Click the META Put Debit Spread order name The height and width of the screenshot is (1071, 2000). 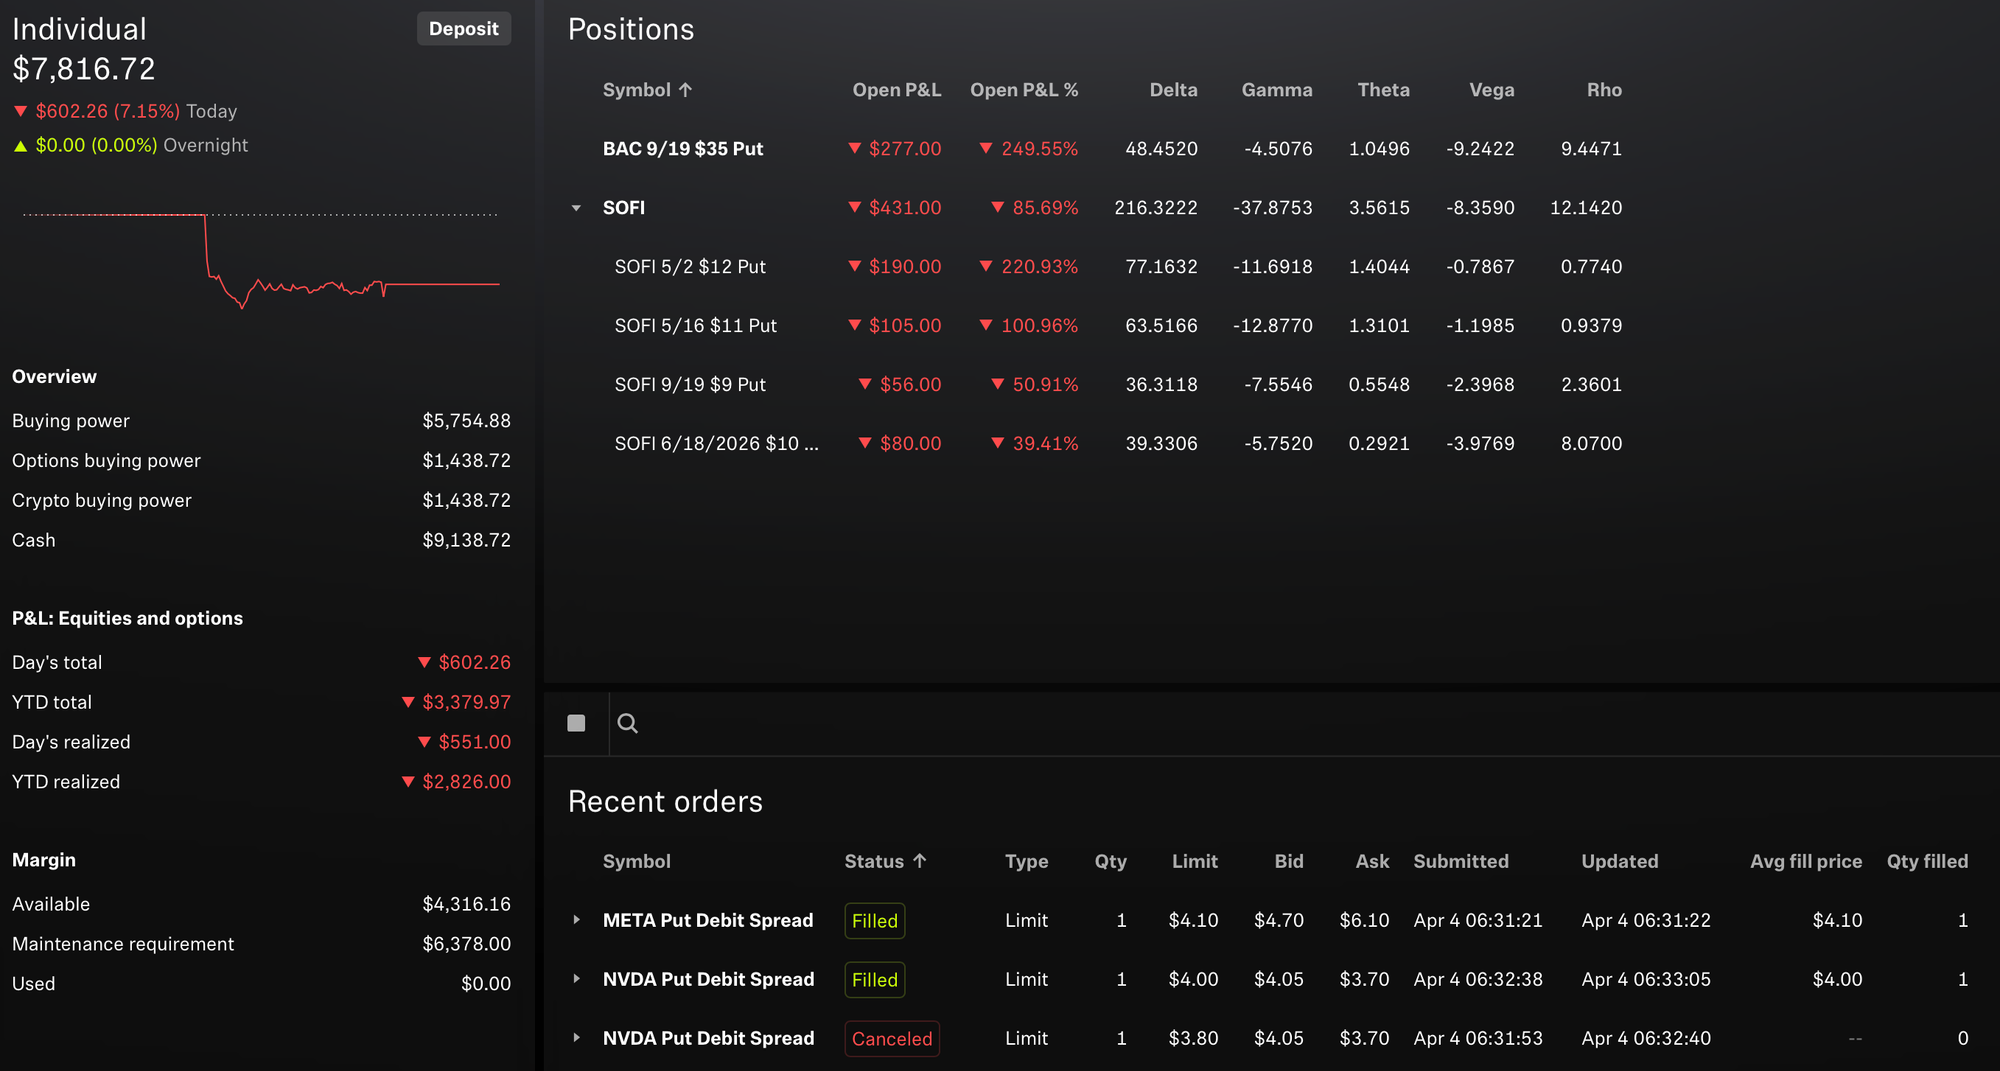pyautogui.click(x=708, y=920)
